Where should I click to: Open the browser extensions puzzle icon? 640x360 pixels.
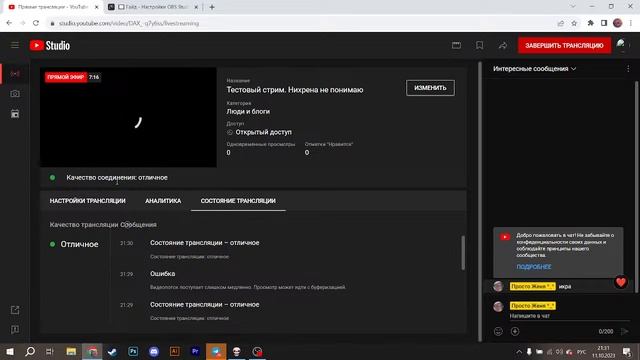[x=590, y=23]
